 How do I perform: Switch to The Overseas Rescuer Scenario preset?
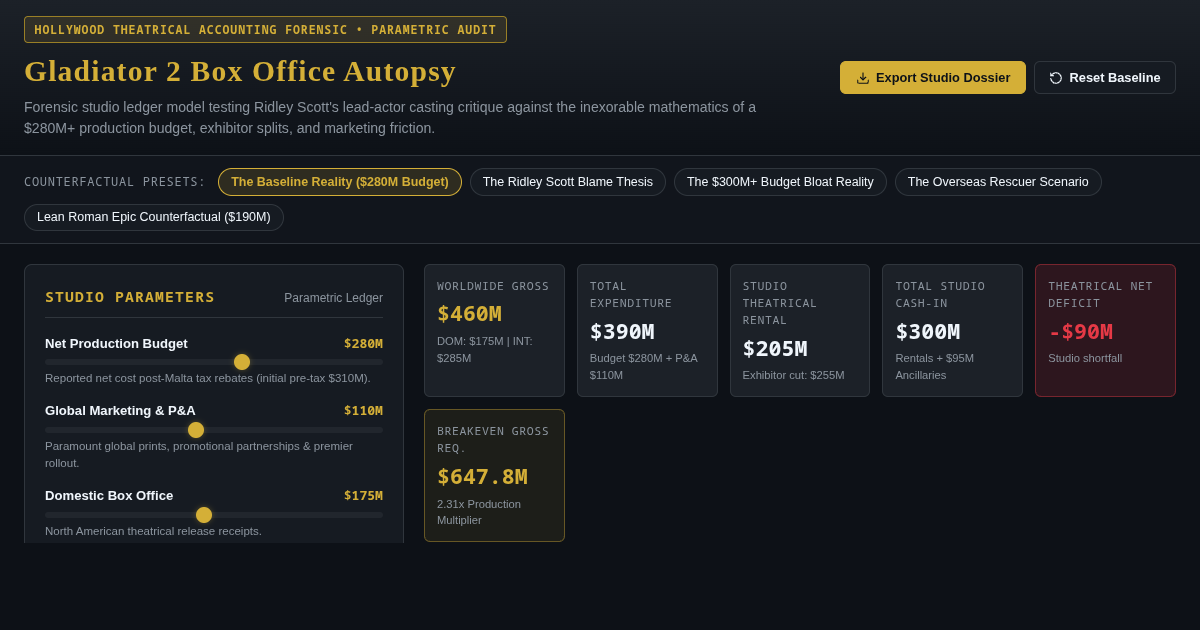point(998,182)
